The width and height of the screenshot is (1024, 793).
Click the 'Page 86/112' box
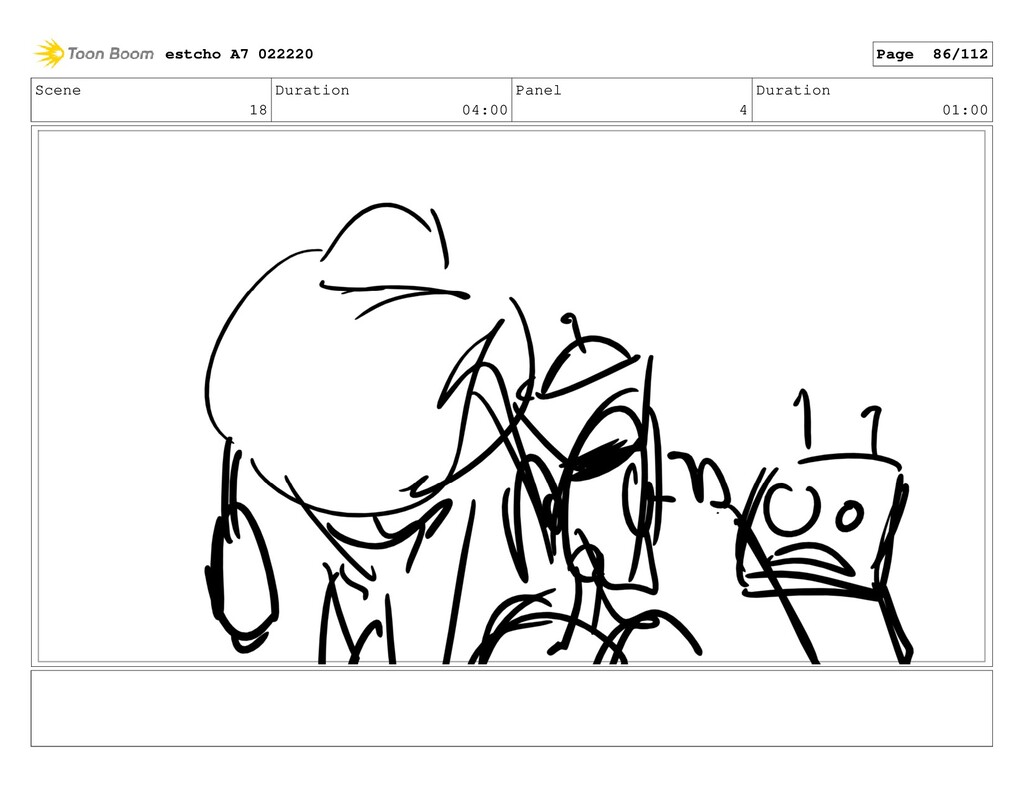pos(932,54)
